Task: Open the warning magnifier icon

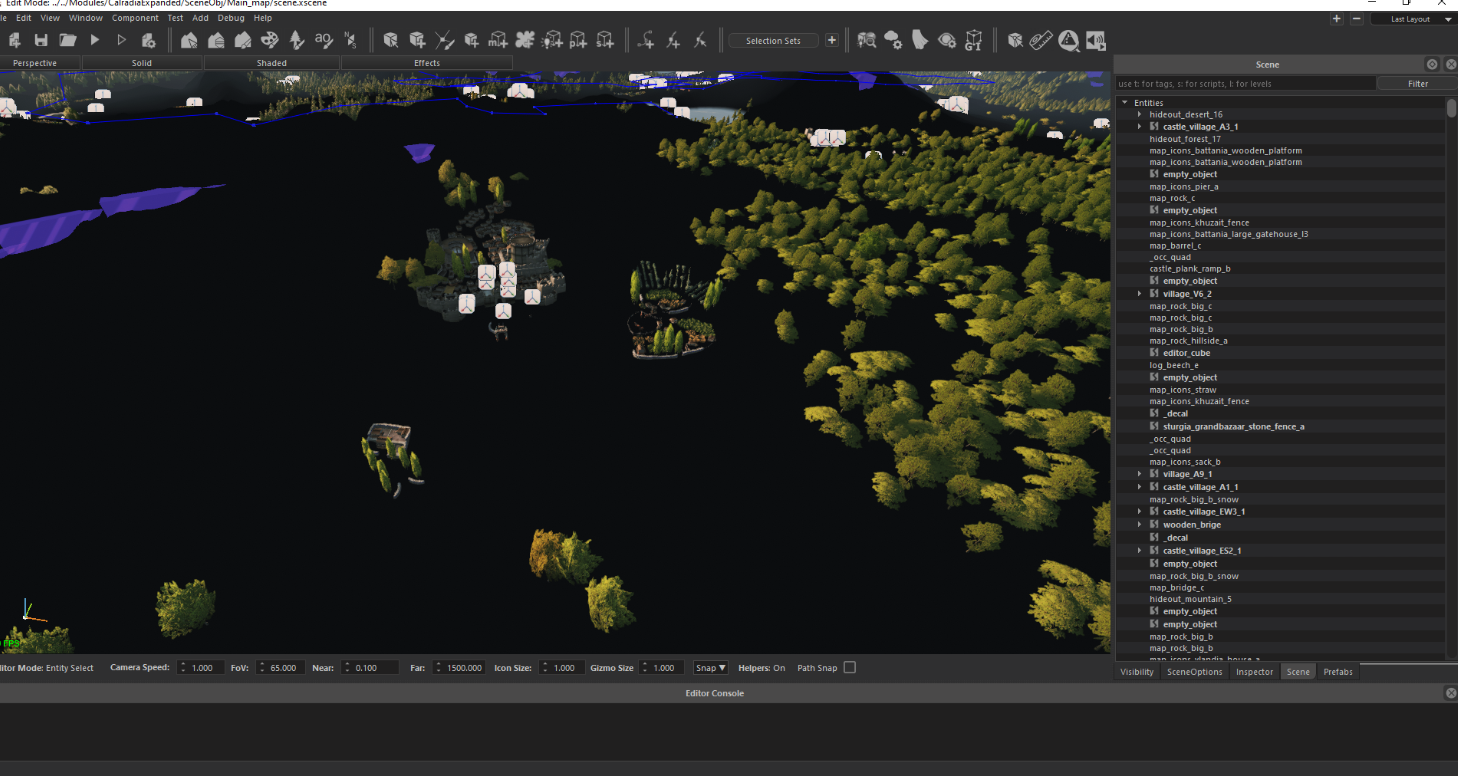Action: [x=1069, y=40]
